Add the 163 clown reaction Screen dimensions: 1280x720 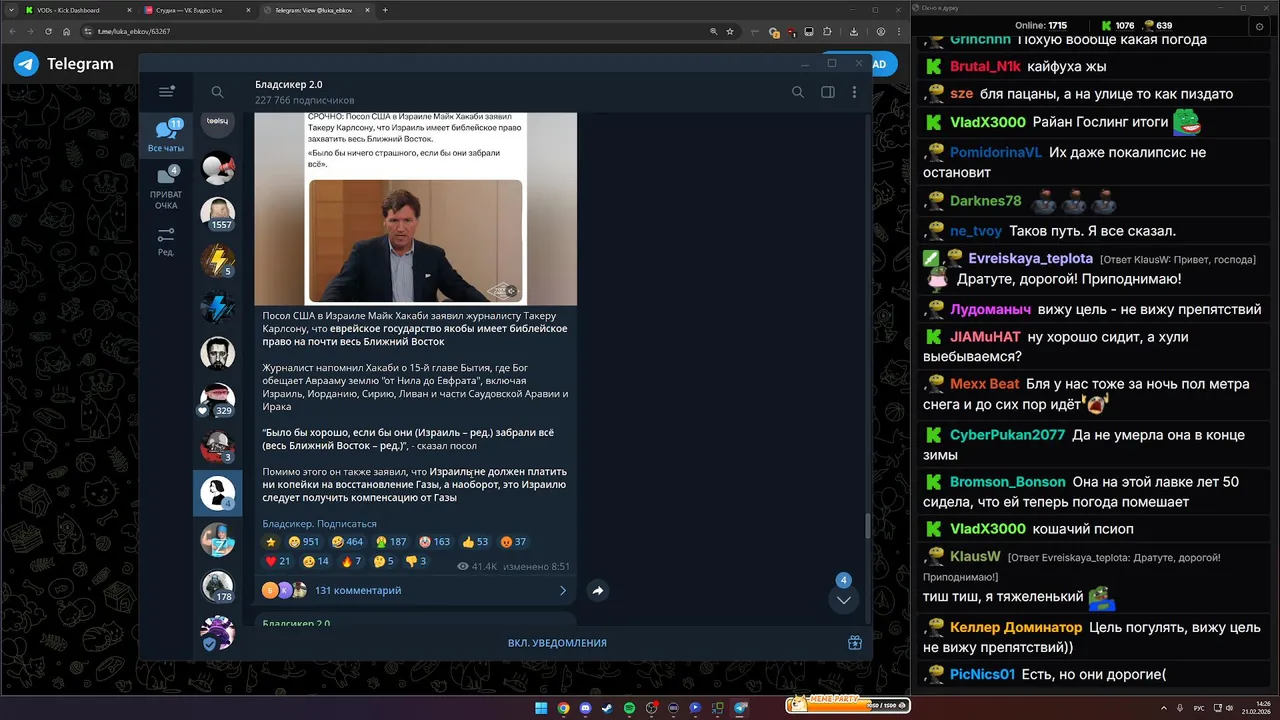coord(434,542)
